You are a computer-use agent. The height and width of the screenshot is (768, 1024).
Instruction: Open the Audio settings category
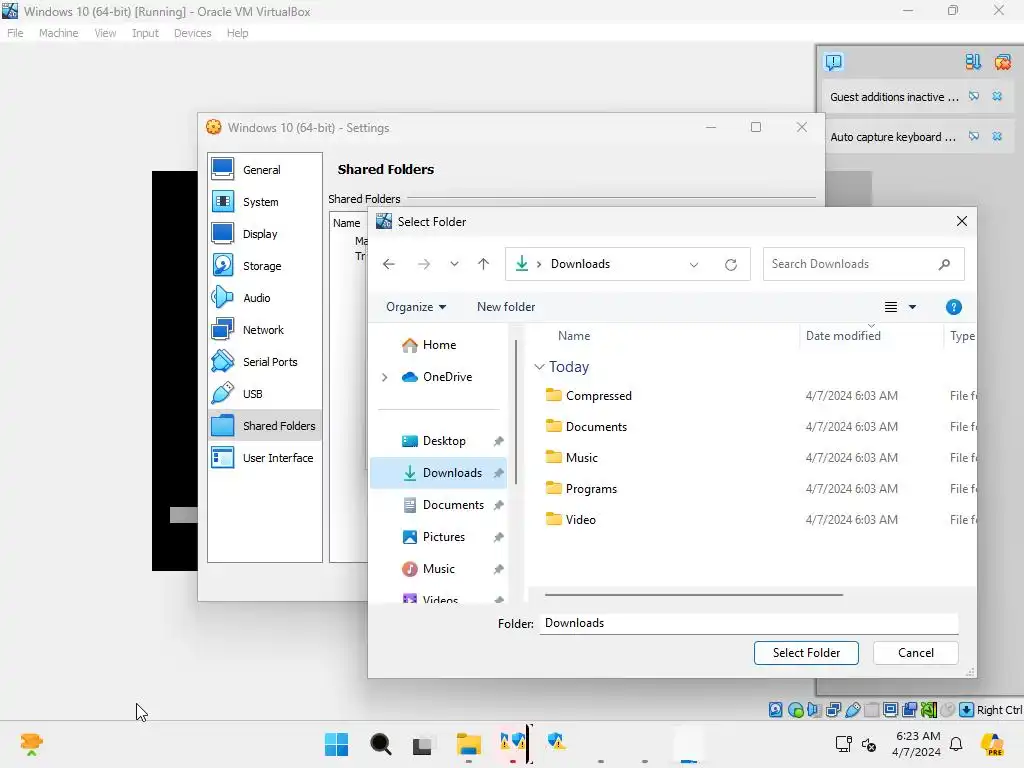coord(264,298)
